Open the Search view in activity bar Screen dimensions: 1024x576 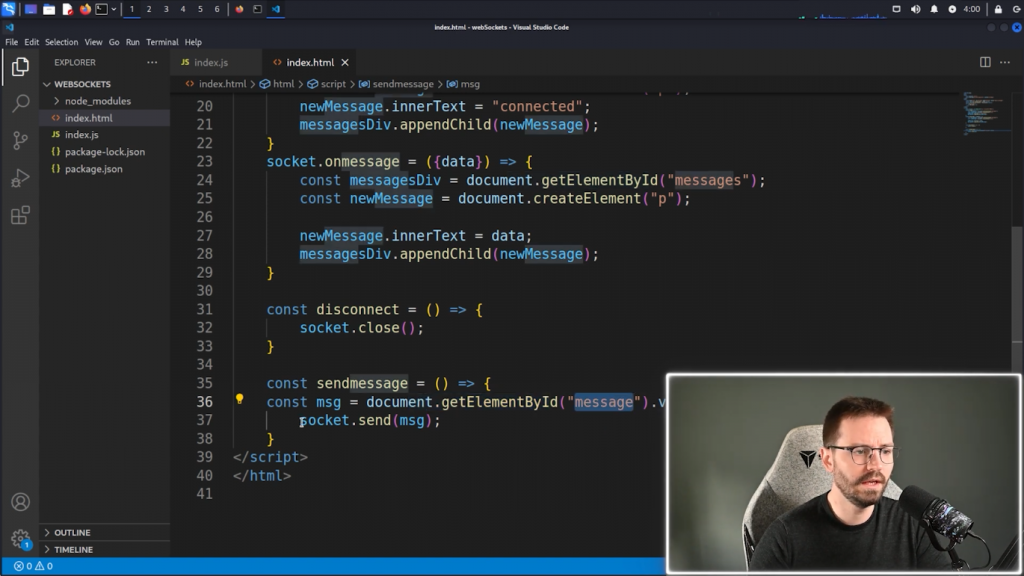(20, 103)
